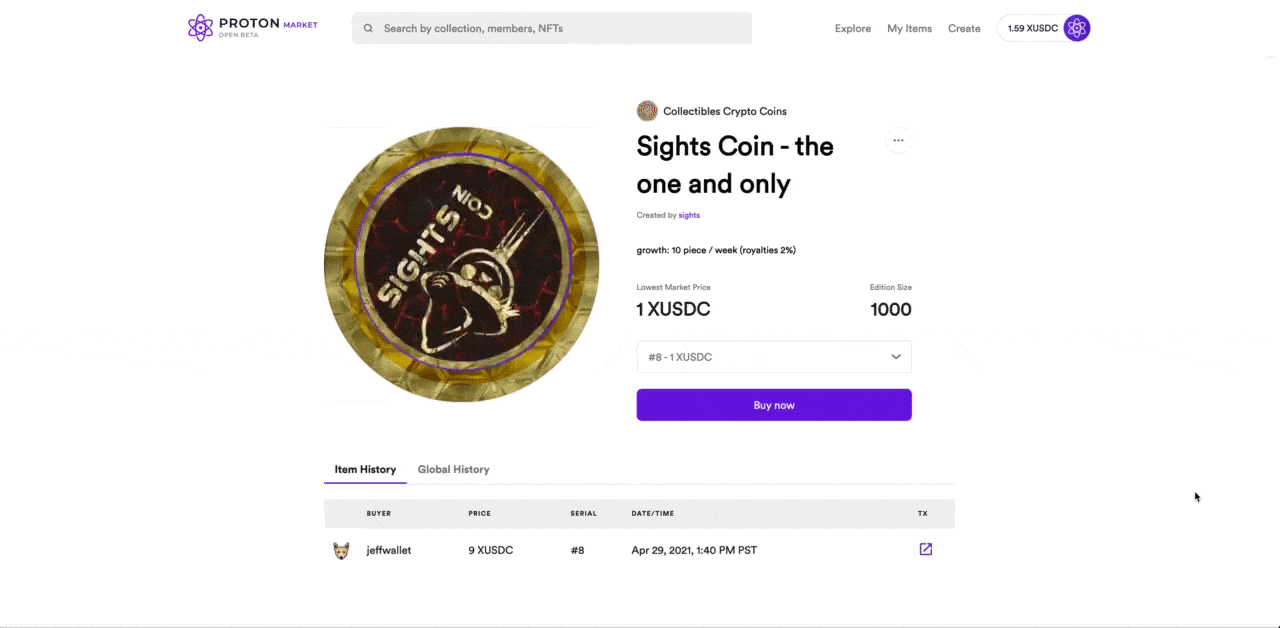Switch to the Global History tab

click(x=453, y=469)
